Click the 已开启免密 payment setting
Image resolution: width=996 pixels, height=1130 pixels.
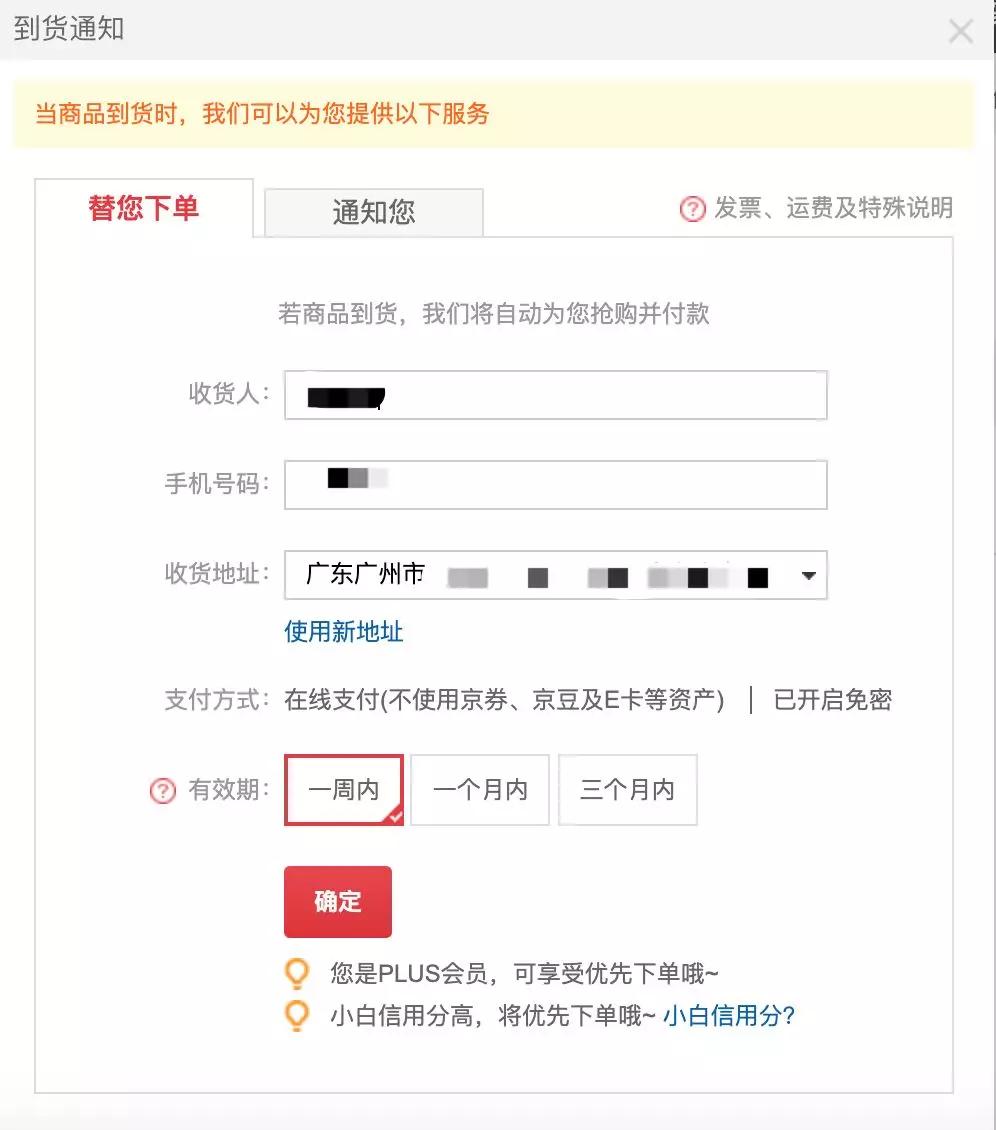tap(831, 700)
